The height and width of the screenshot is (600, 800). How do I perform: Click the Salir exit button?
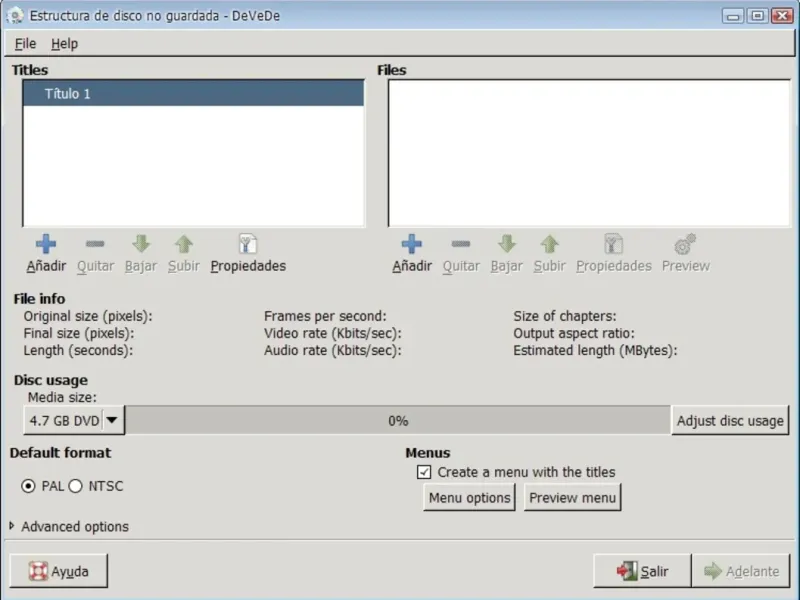click(642, 571)
